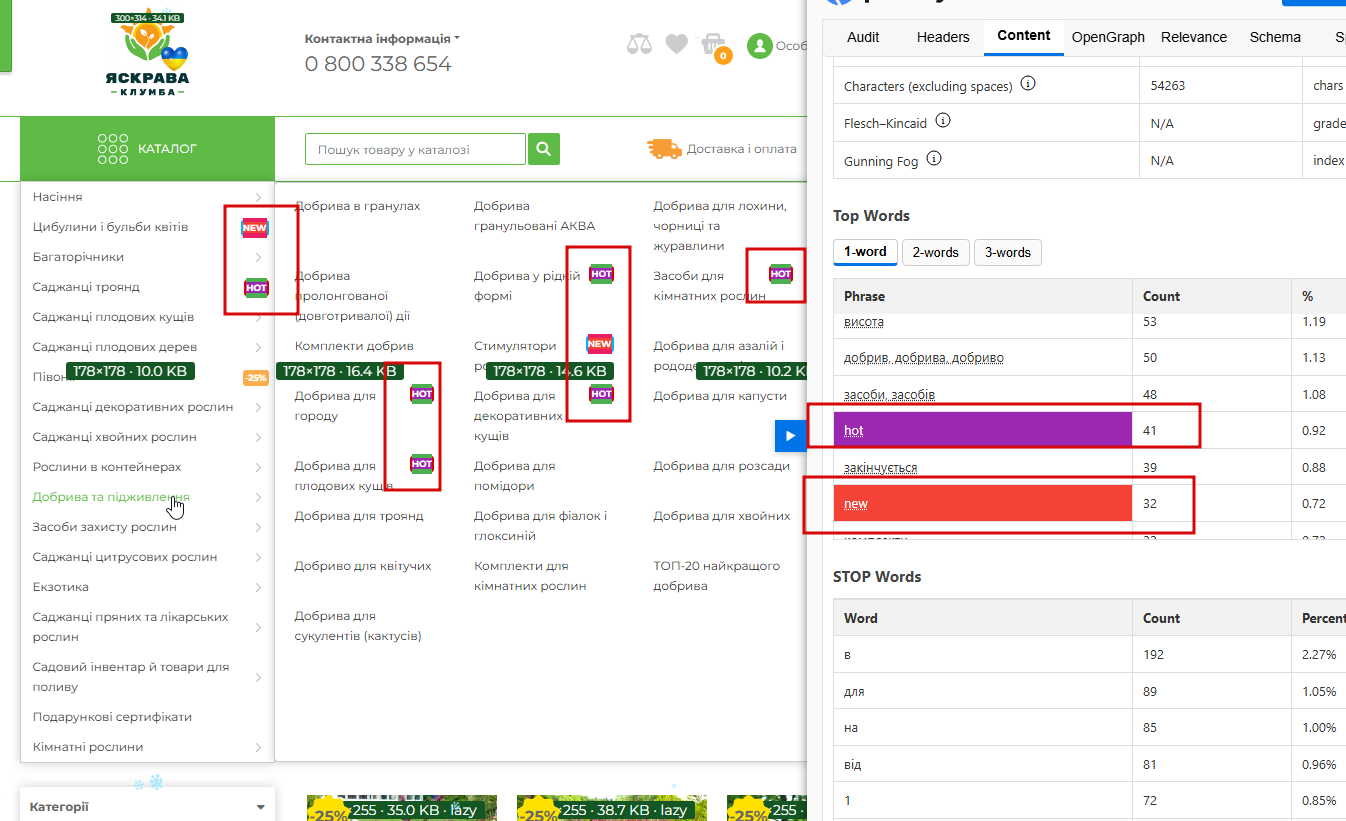Switch to the Relevance tab
Screen dimensions: 1346x821
click(x=1194, y=37)
